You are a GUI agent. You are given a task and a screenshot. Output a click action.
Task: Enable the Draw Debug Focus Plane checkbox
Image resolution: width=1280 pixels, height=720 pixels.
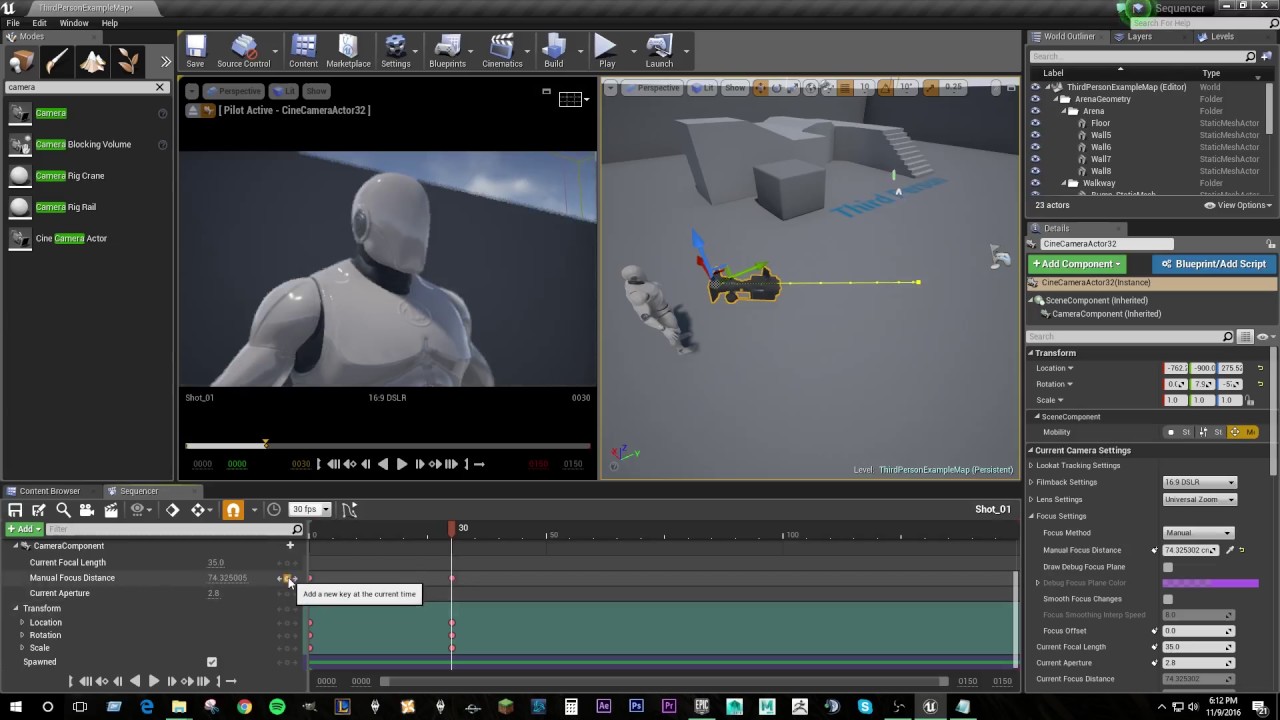[x=1168, y=567]
